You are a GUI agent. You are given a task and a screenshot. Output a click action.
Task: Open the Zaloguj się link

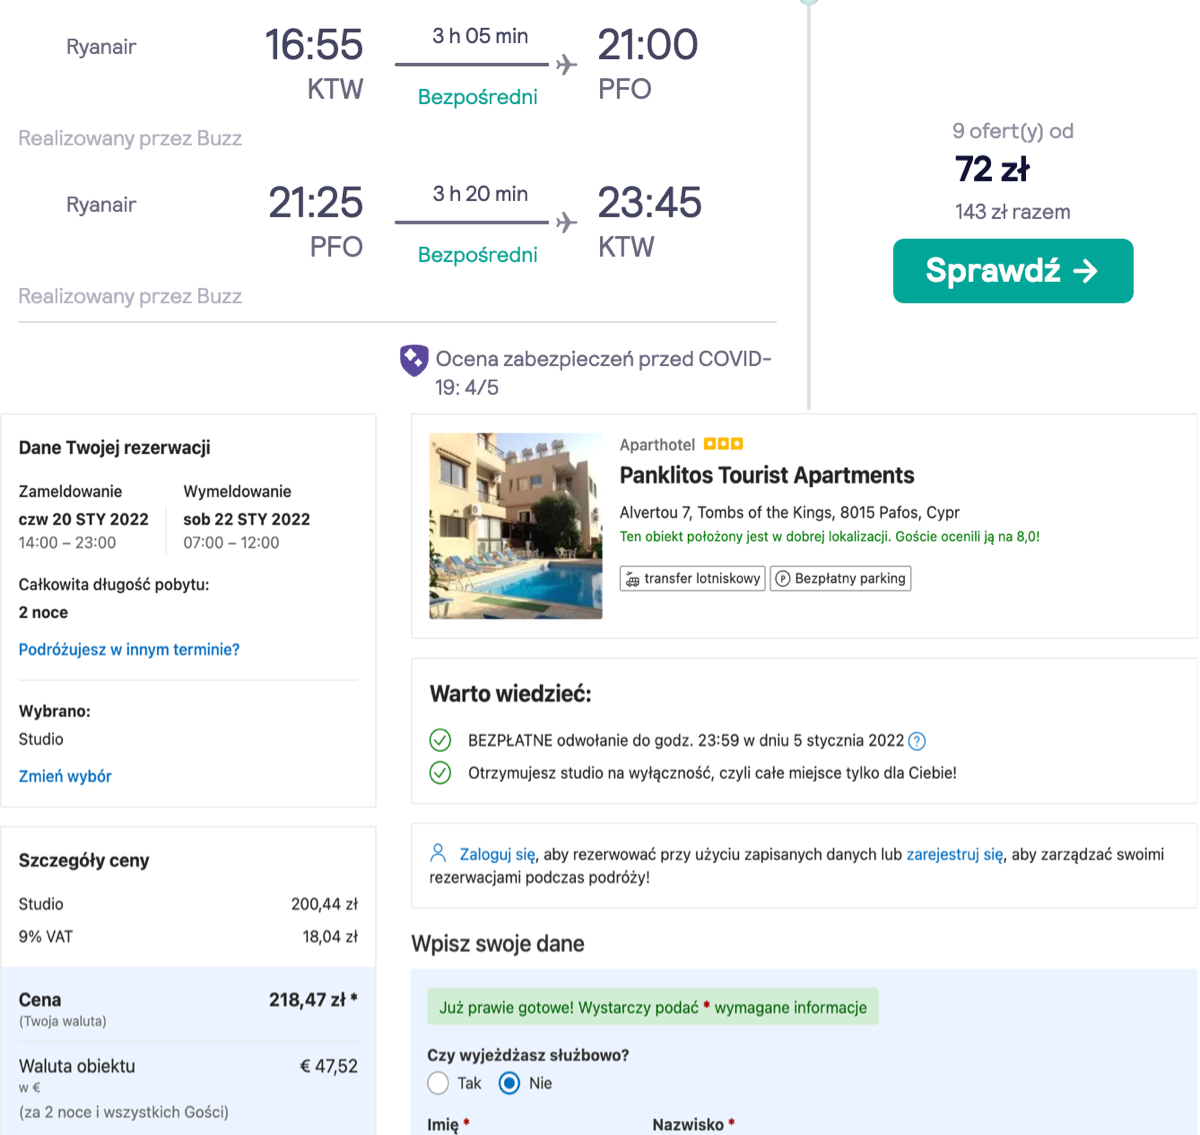coord(497,854)
